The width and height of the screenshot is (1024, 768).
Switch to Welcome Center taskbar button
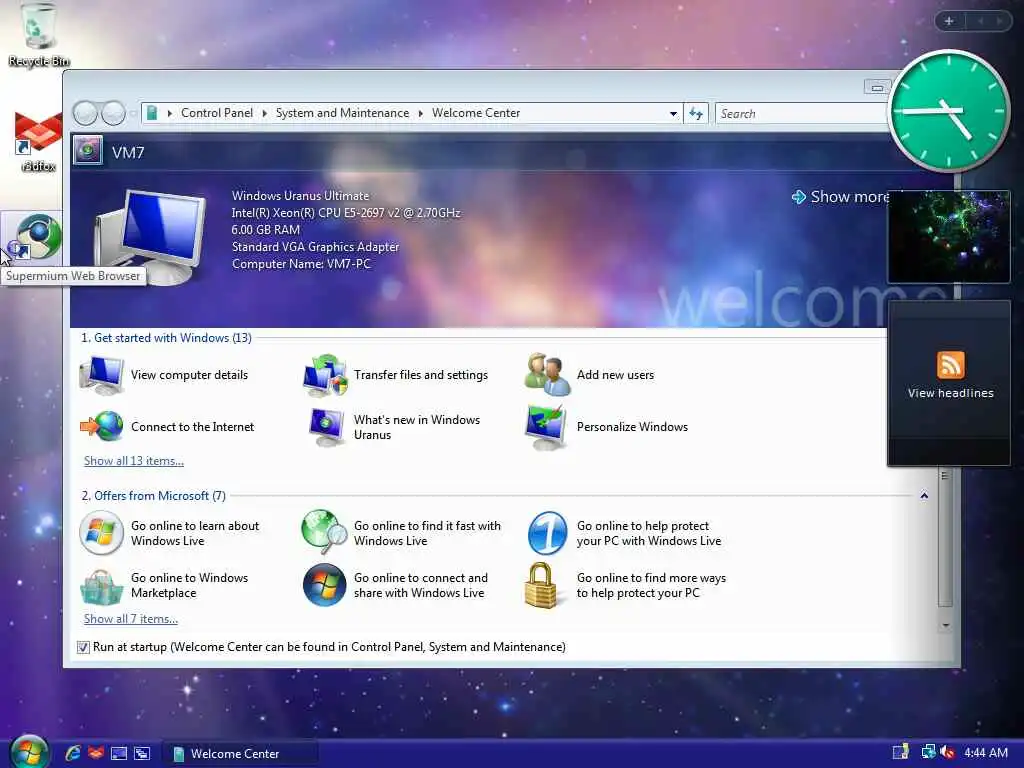[x=240, y=754]
